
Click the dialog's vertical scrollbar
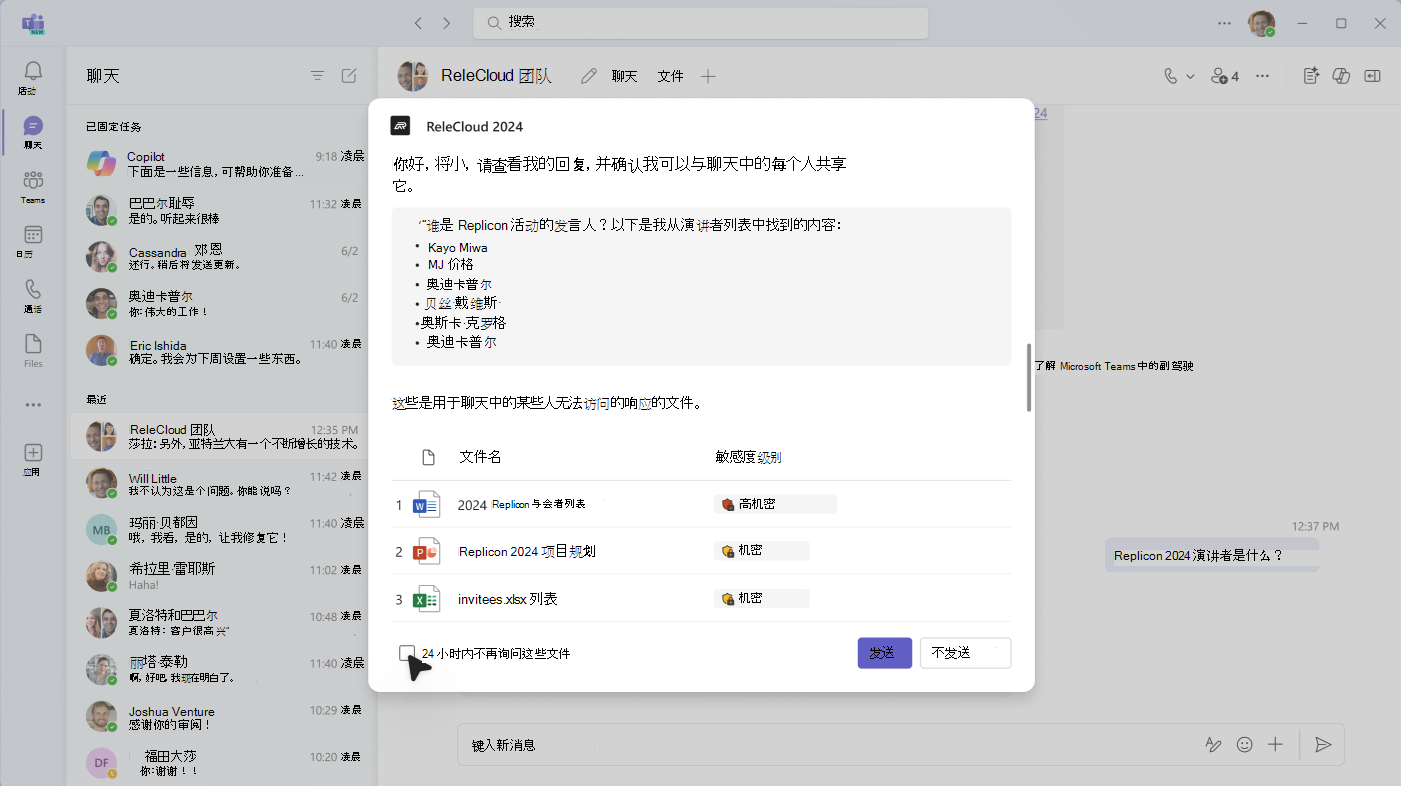click(1028, 377)
